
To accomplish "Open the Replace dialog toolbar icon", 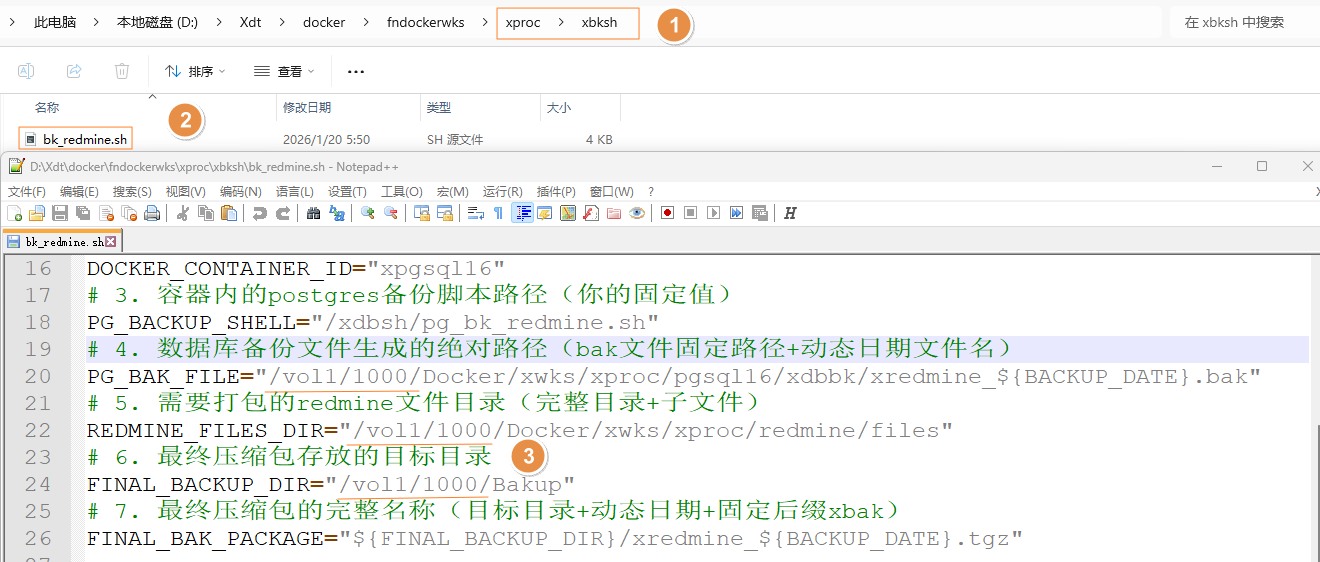I will 337,213.
